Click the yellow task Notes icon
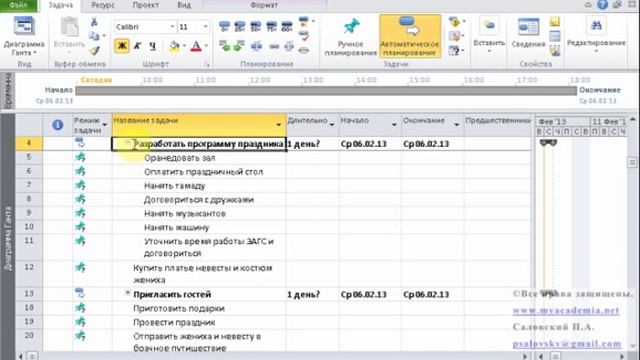Viewport: 640px width, 360px height. coord(555,22)
